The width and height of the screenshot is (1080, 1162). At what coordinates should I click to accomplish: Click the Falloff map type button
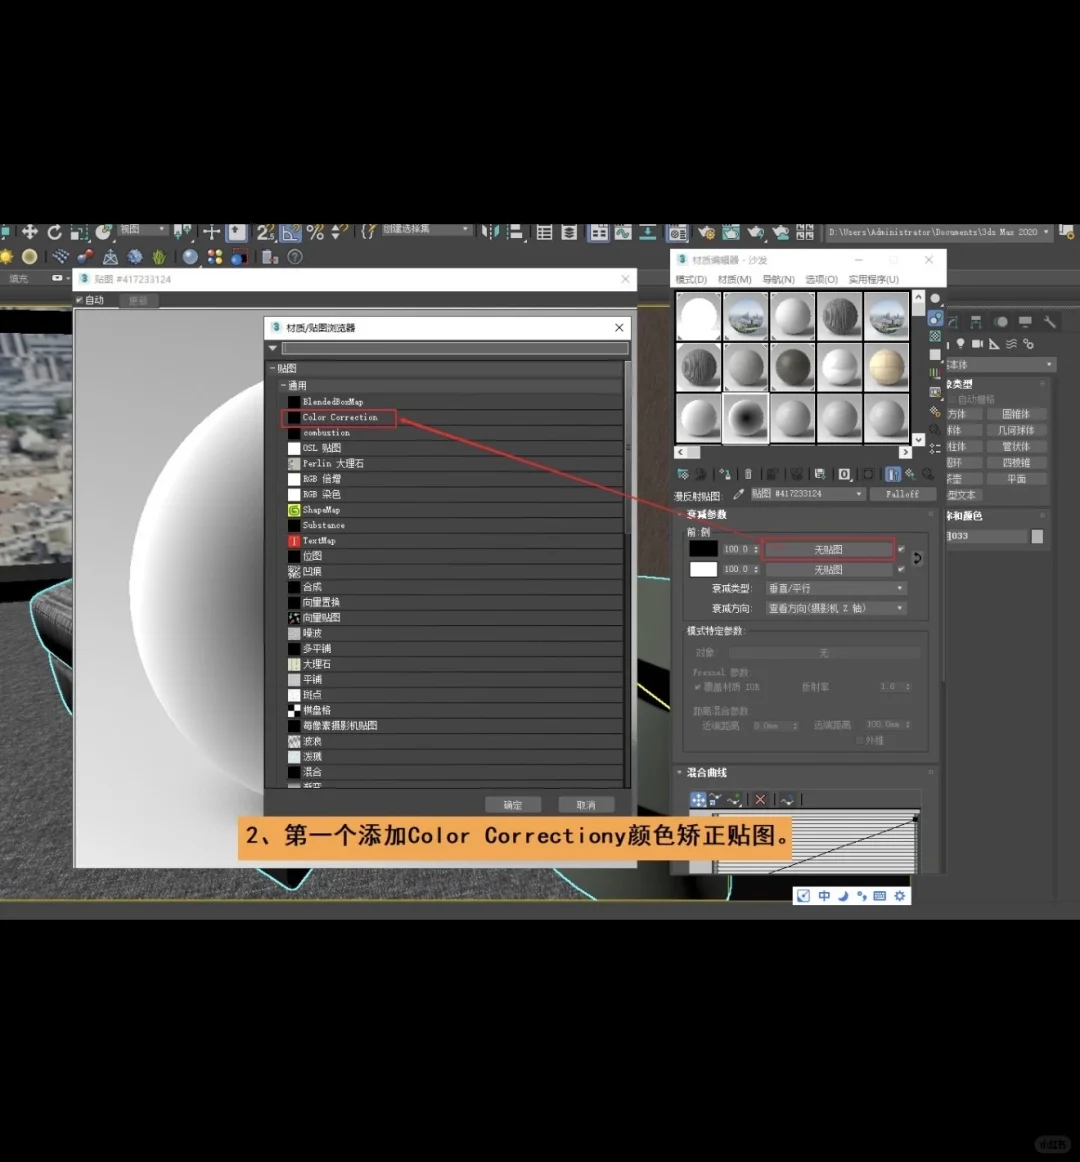(901, 494)
